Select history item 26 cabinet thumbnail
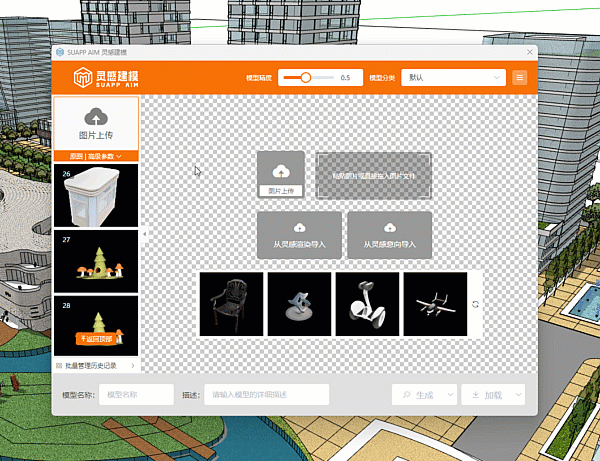The height and width of the screenshot is (461, 600). click(x=95, y=197)
